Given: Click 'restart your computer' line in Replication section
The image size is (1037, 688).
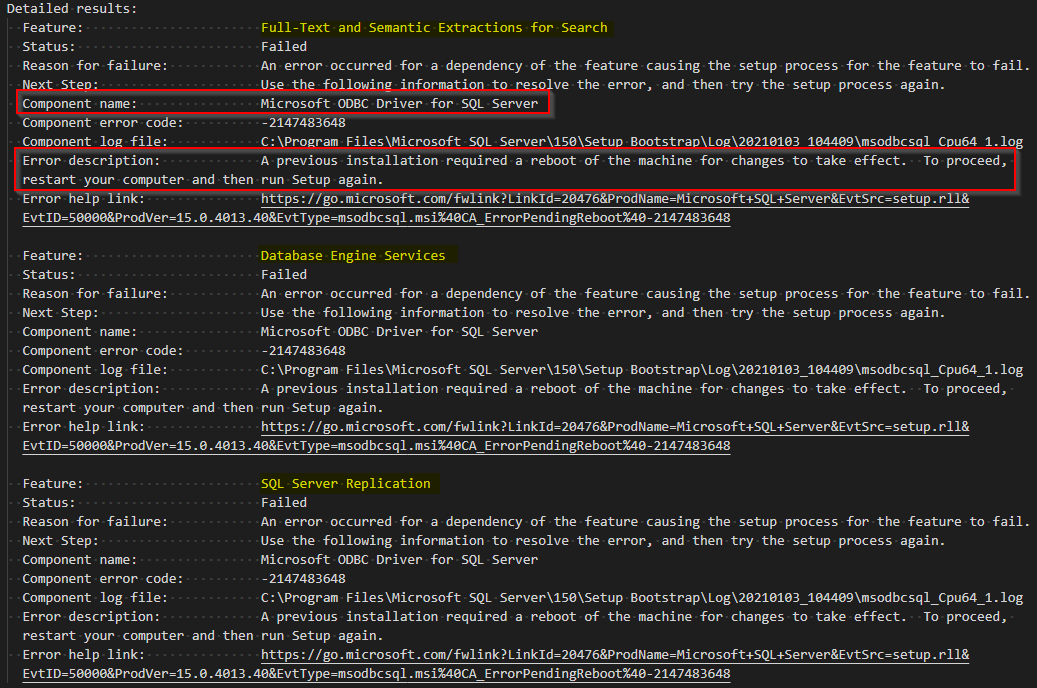Looking at the screenshot, I should 202,636.
